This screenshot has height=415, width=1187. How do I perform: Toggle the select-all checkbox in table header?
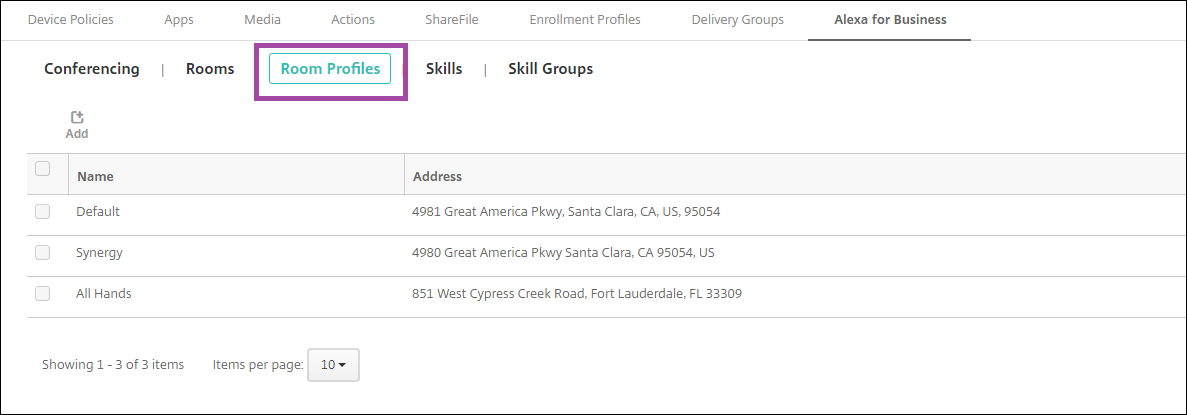pos(43,169)
